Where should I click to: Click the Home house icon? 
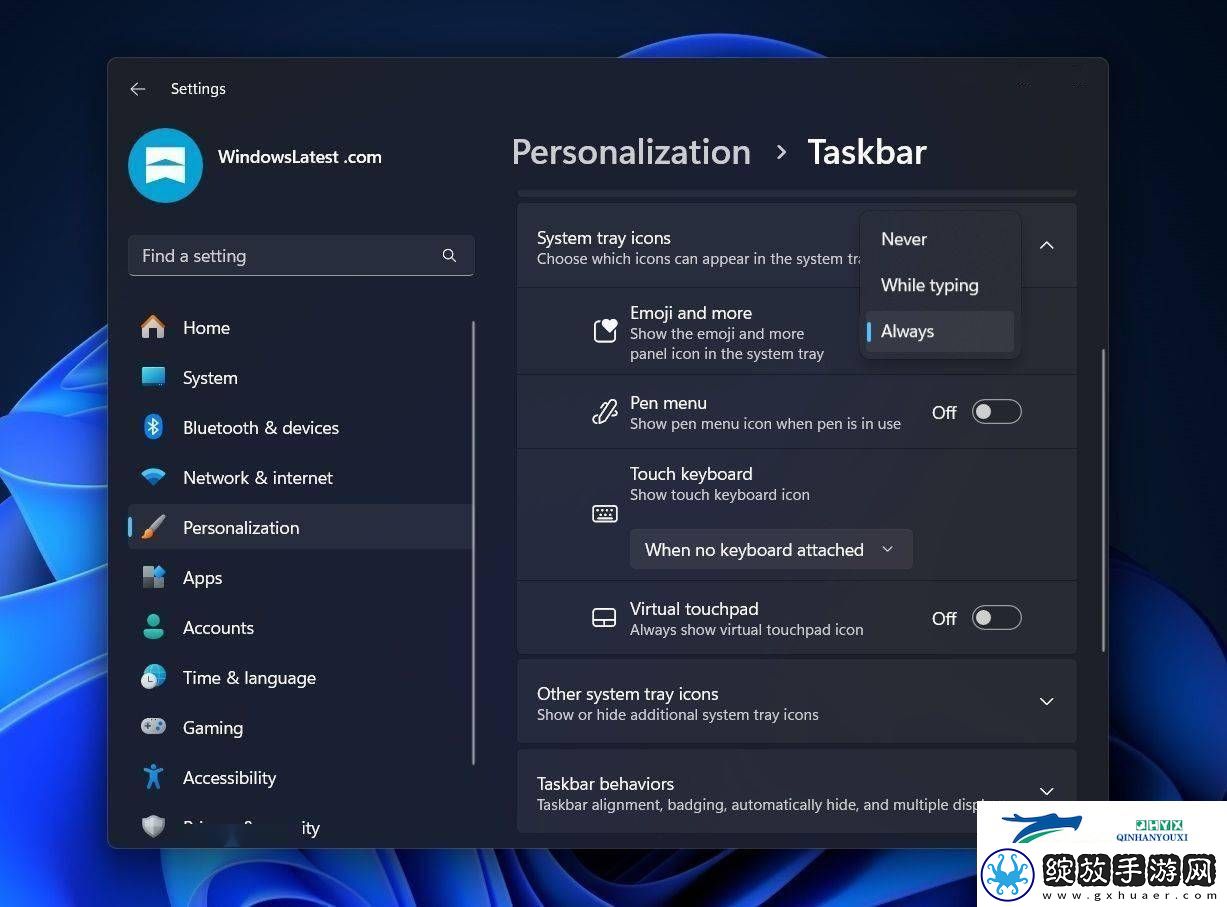tap(153, 327)
